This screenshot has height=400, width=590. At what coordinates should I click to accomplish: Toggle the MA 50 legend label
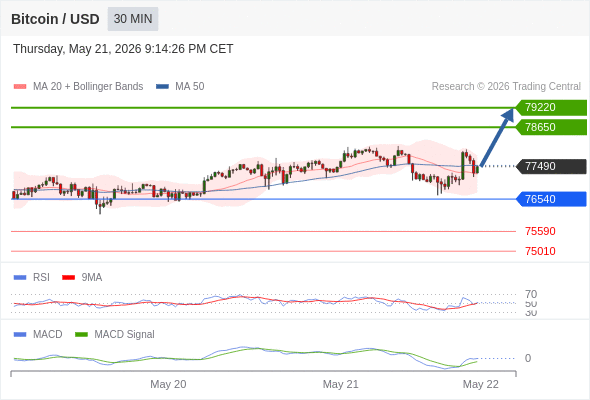(190, 87)
